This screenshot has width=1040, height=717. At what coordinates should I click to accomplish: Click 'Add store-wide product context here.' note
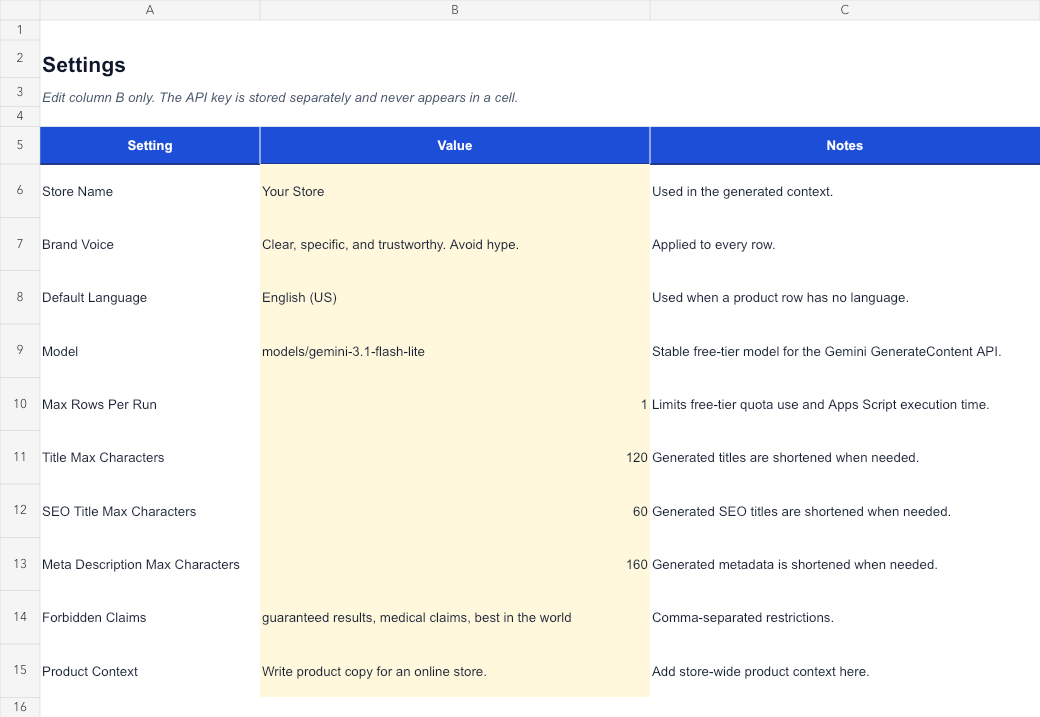pos(760,671)
